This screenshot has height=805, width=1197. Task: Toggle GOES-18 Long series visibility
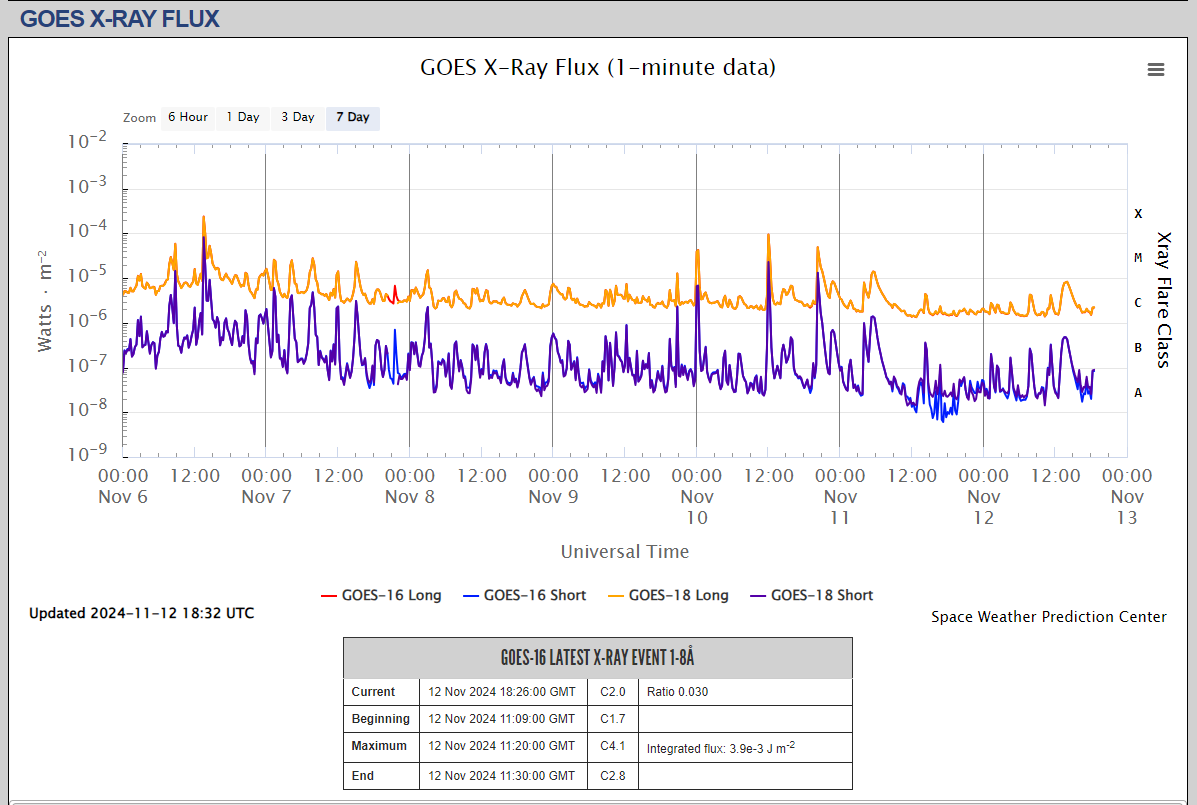pyautogui.click(x=667, y=595)
